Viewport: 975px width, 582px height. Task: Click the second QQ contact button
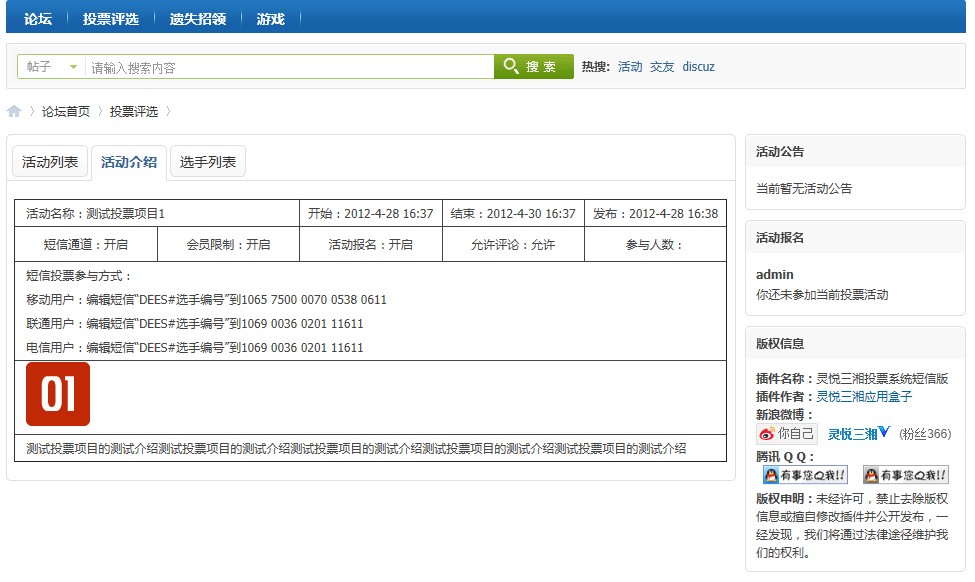[906, 475]
